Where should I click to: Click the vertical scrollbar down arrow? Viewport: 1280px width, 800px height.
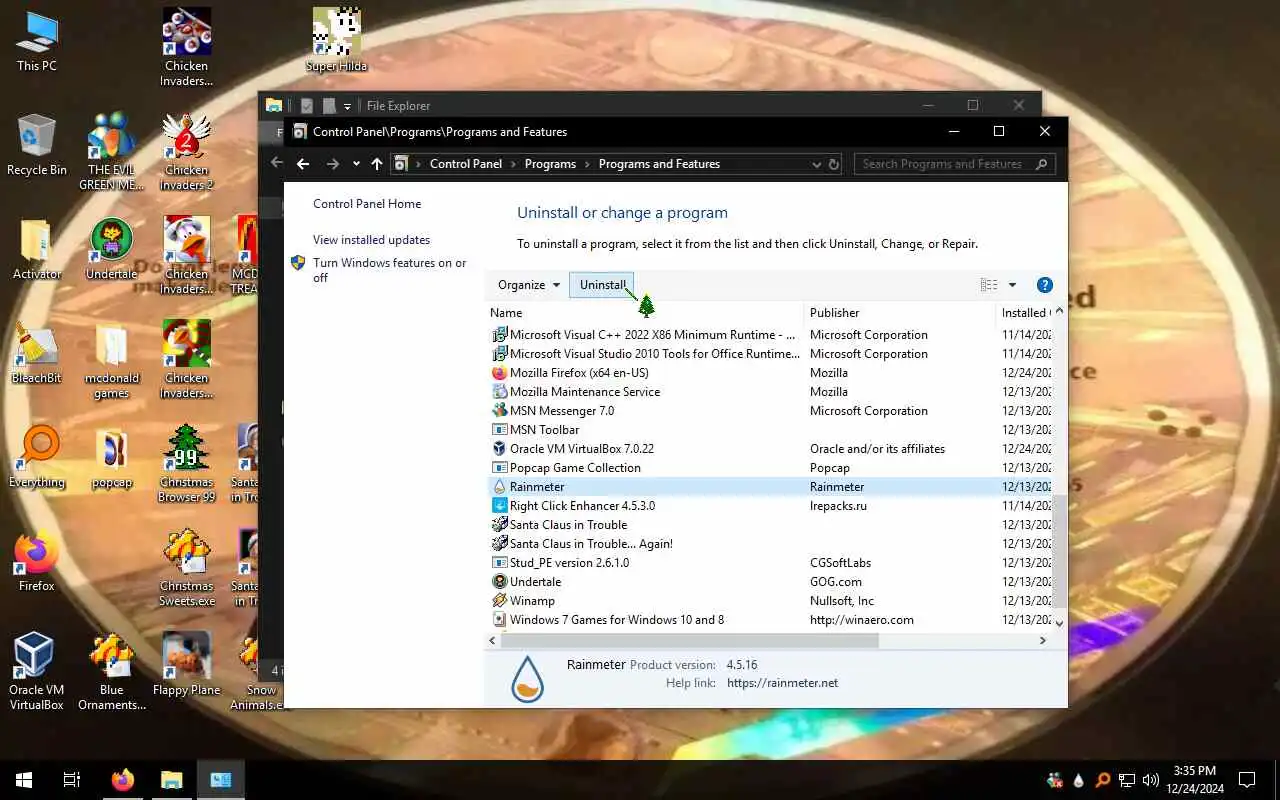1060,623
